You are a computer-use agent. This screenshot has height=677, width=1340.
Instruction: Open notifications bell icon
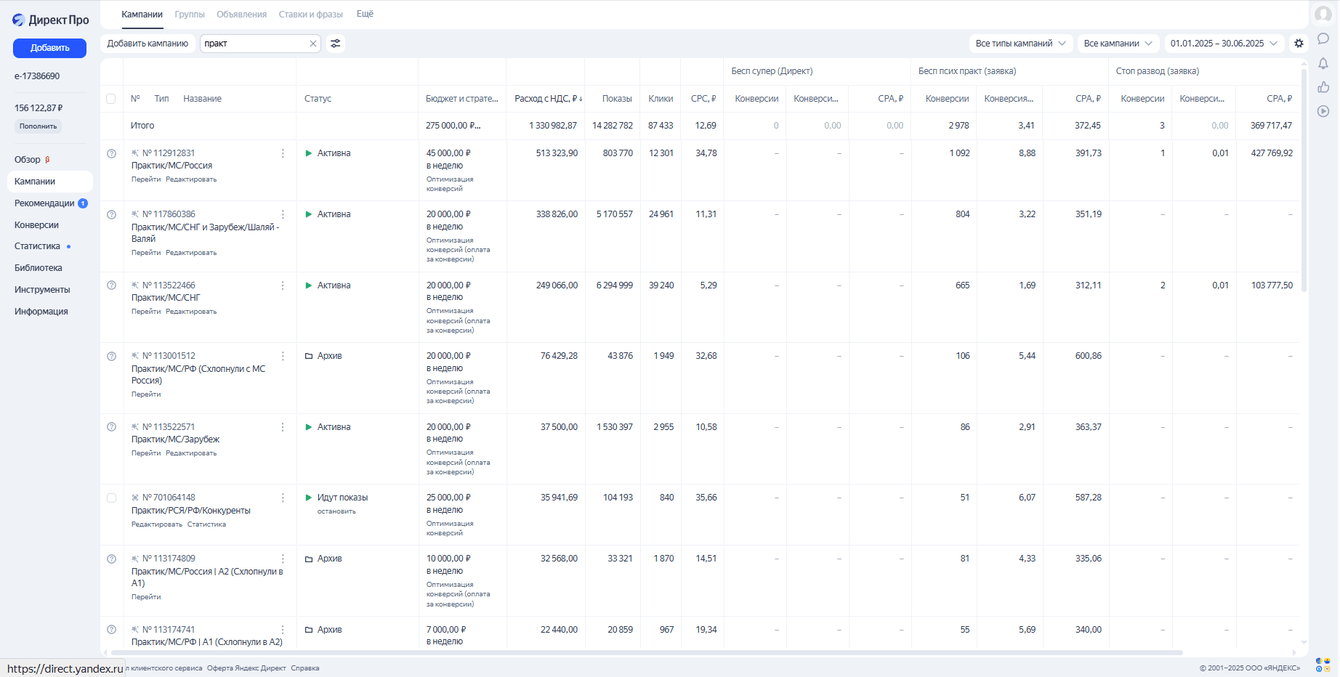[1323, 63]
